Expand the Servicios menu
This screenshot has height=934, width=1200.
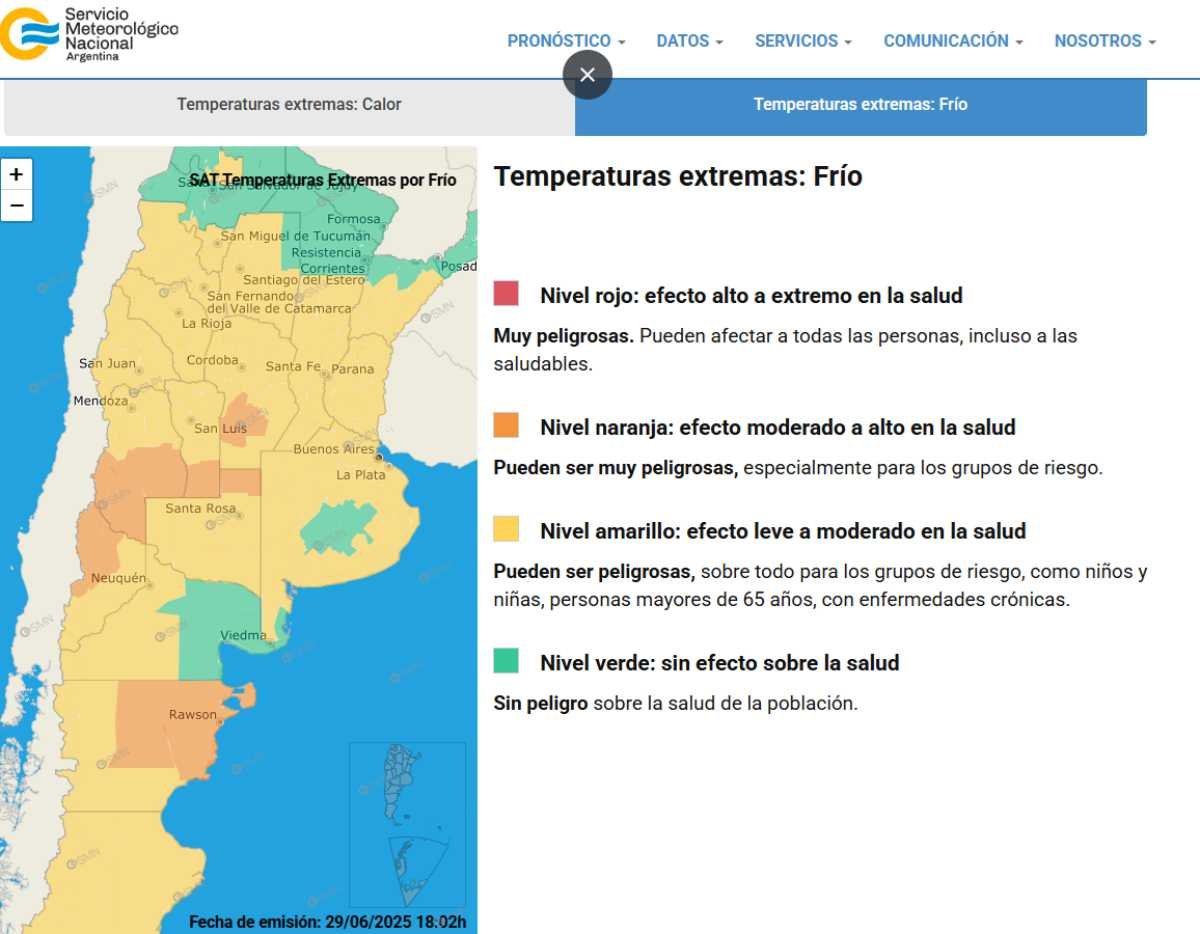pos(803,41)
